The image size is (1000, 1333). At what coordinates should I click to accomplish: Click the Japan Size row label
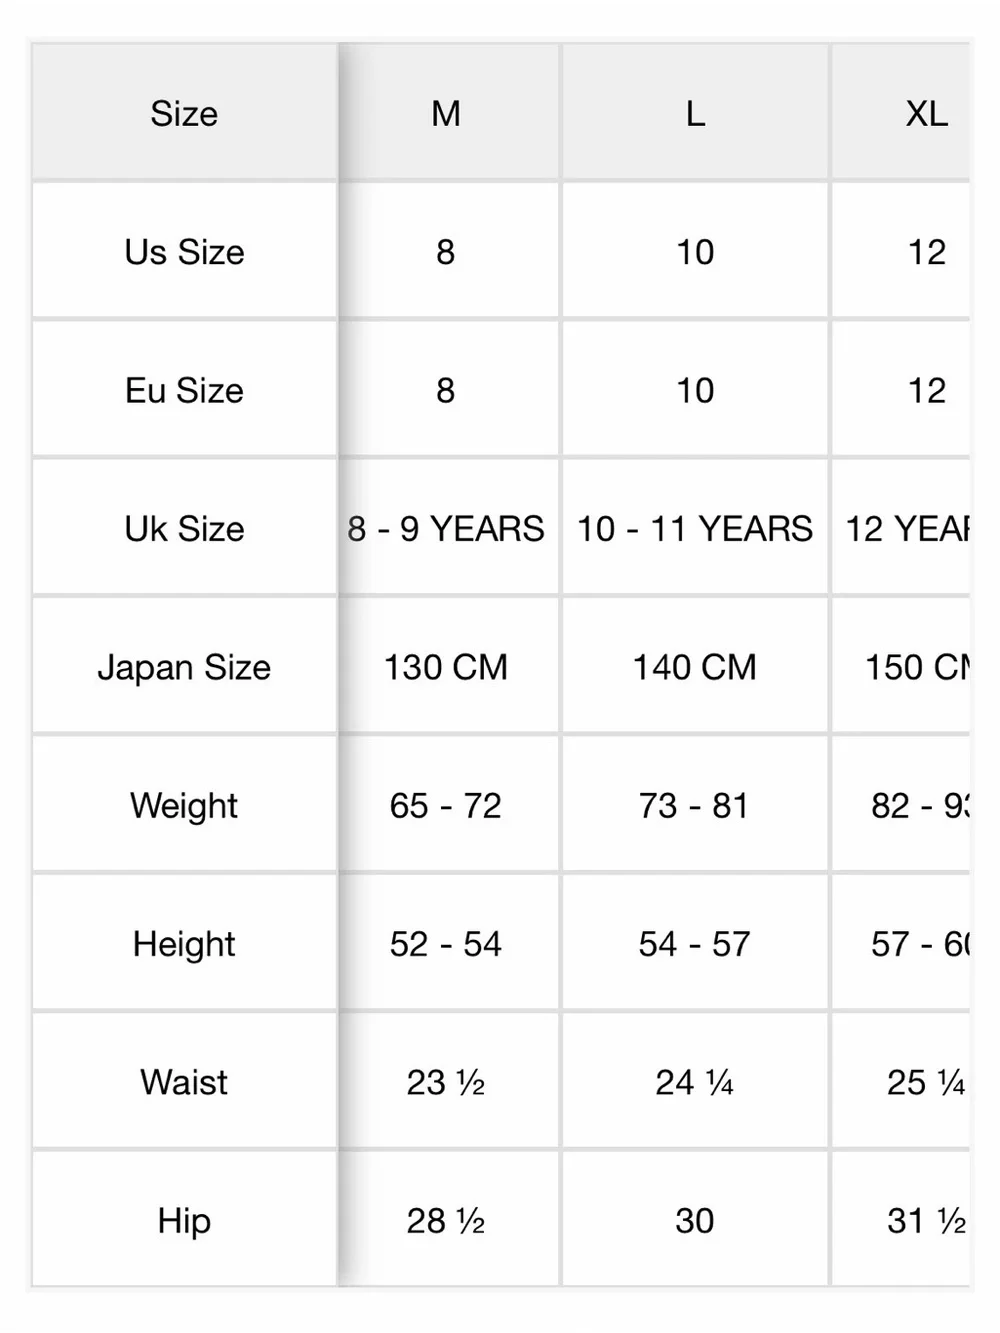click(x=184, y=667)
